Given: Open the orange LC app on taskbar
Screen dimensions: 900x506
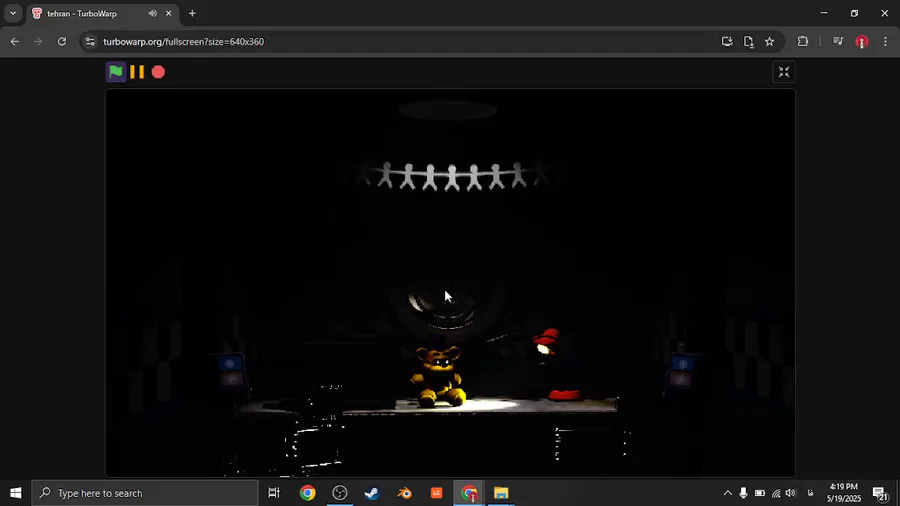Looking at the screenshot, I should tap(437, 493).
